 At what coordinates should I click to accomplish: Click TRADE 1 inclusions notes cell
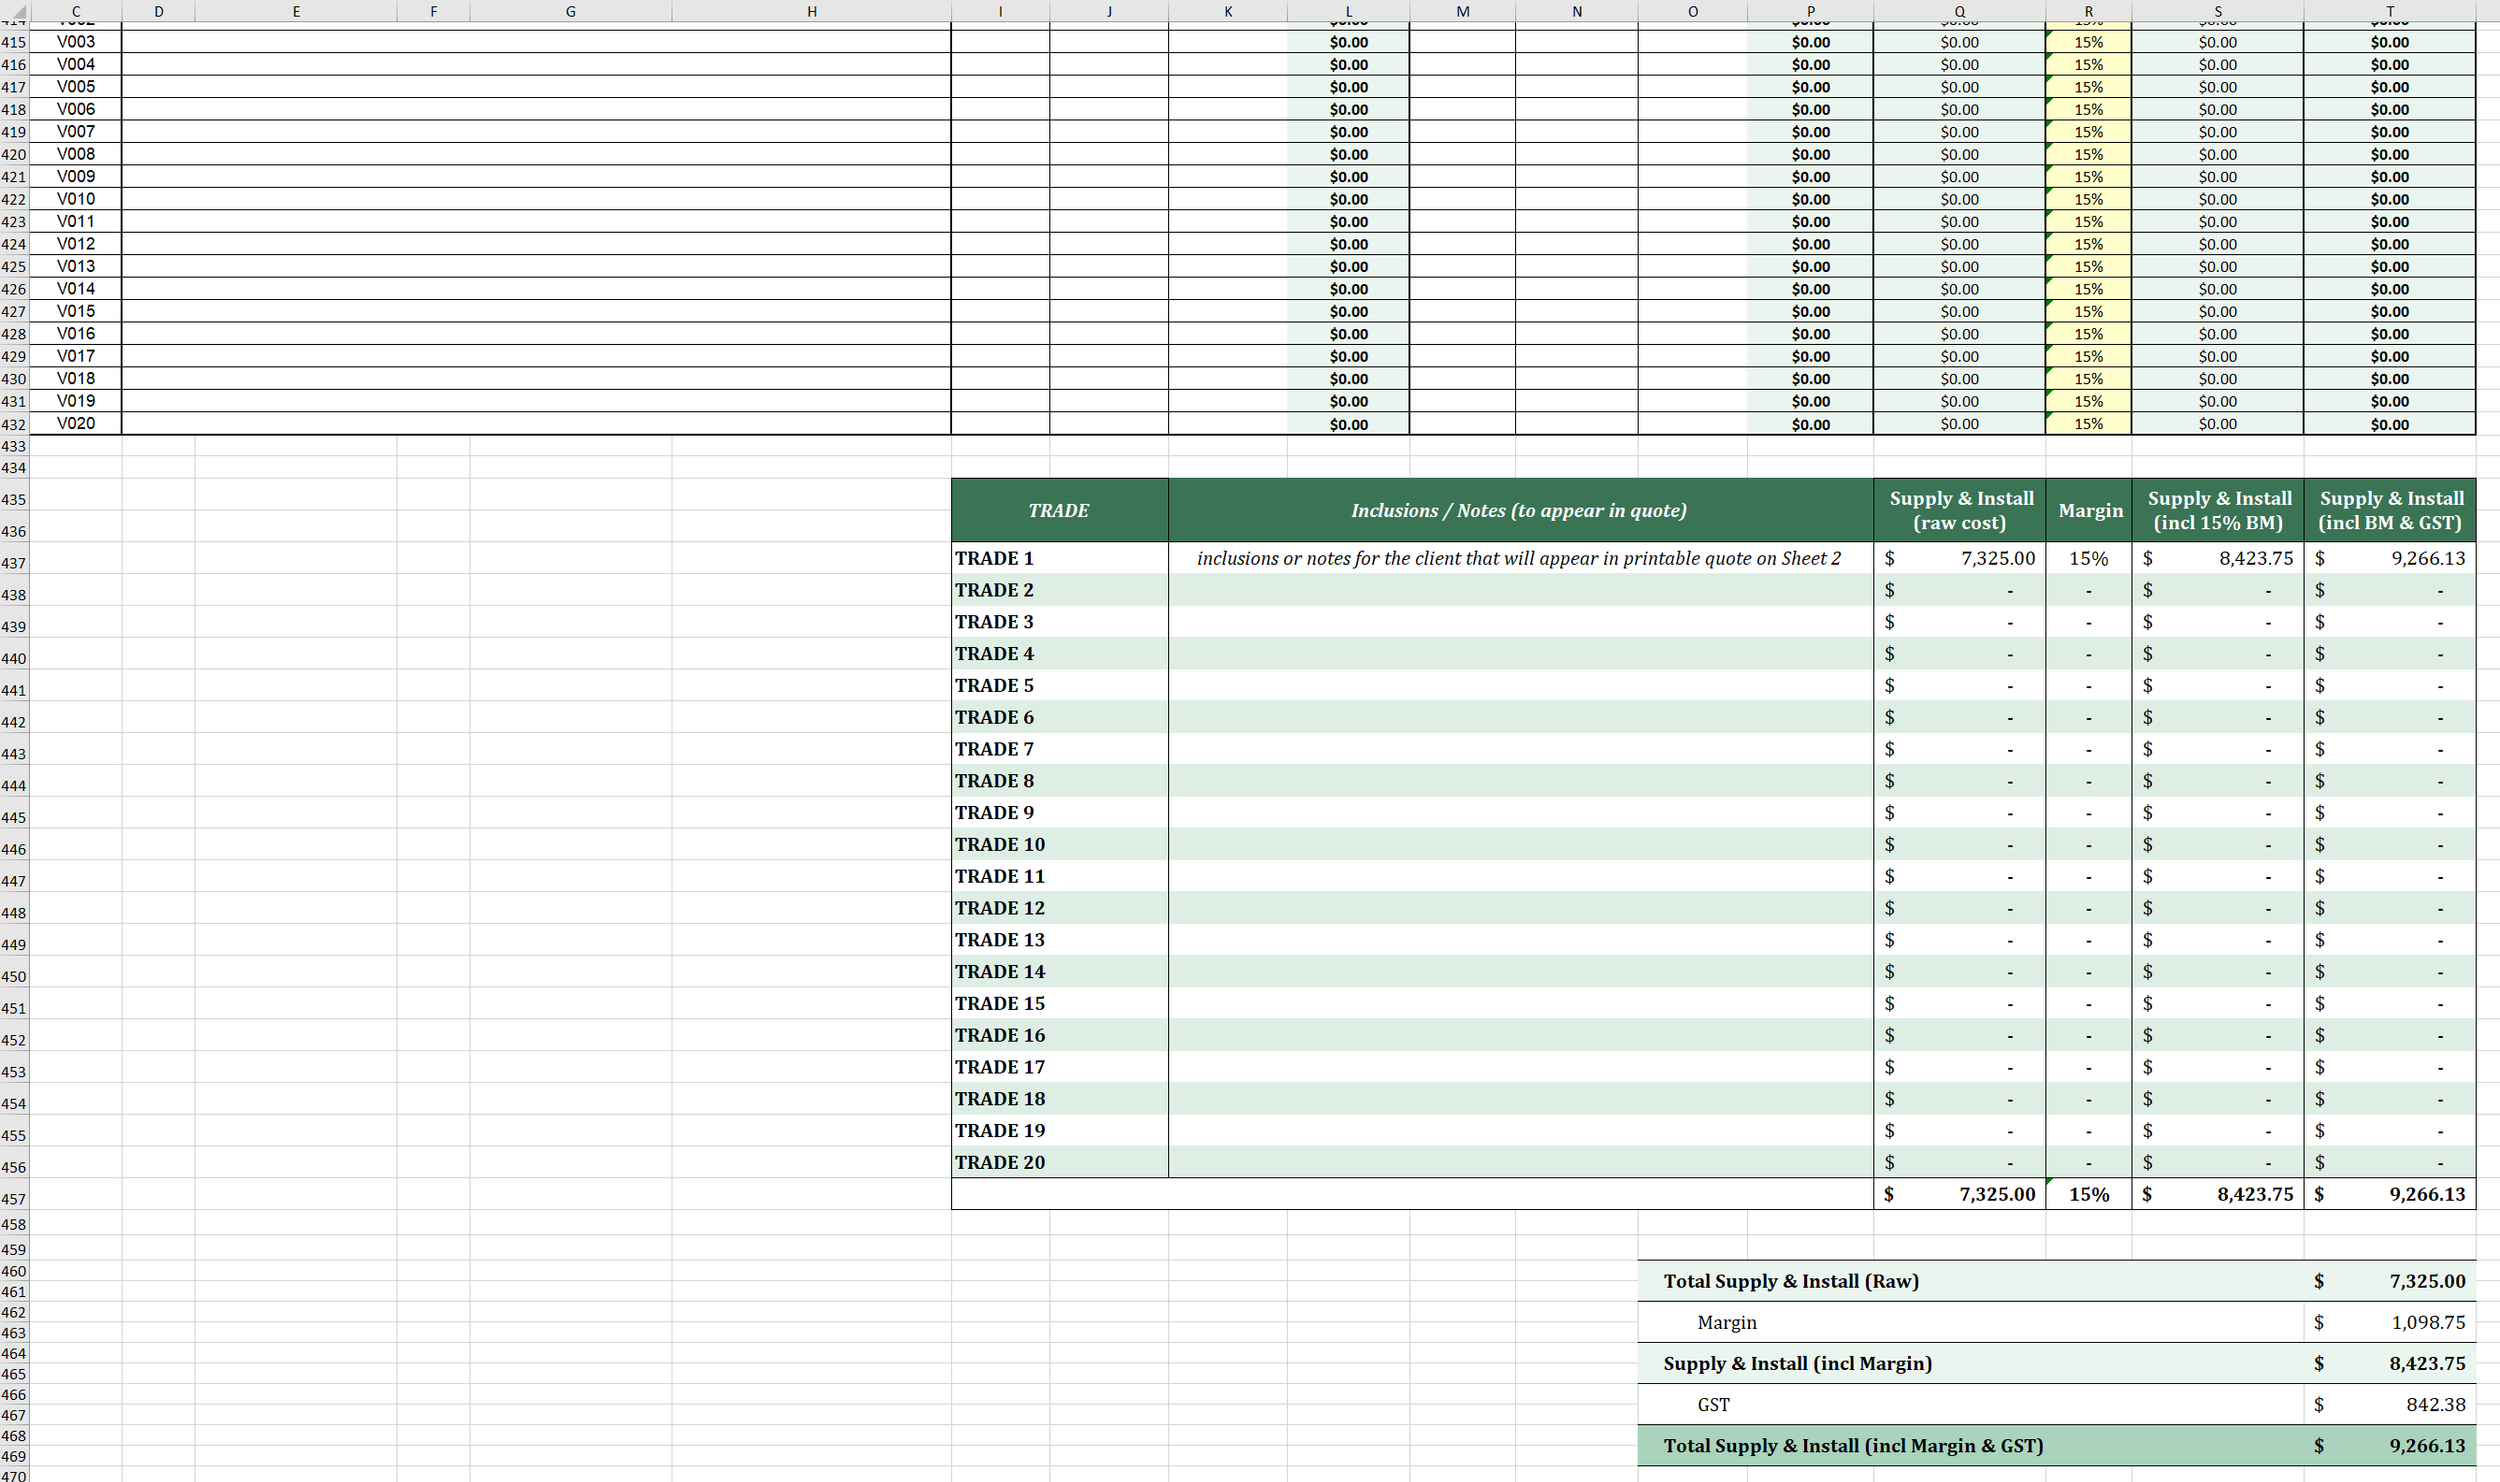(x=1518, y=558)
